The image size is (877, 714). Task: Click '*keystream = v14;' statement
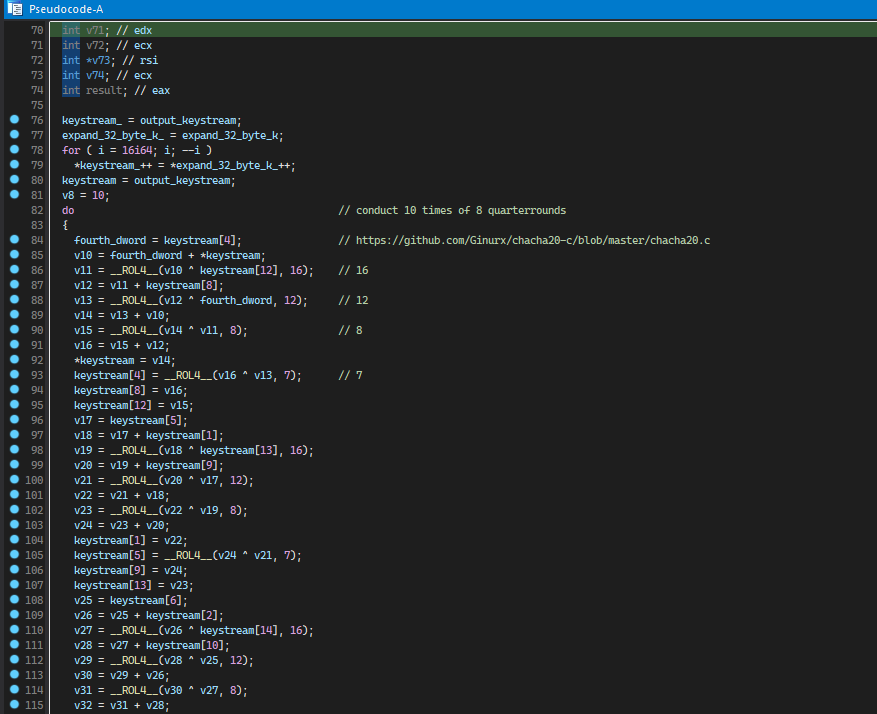(x=125, y=361)
